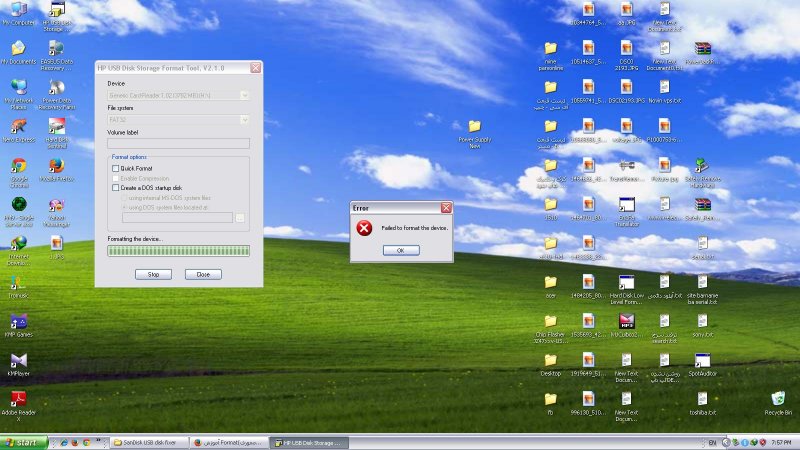Click the Close button in HP format tool
This screenshot has width=800, height=450.
coord(203,274)
